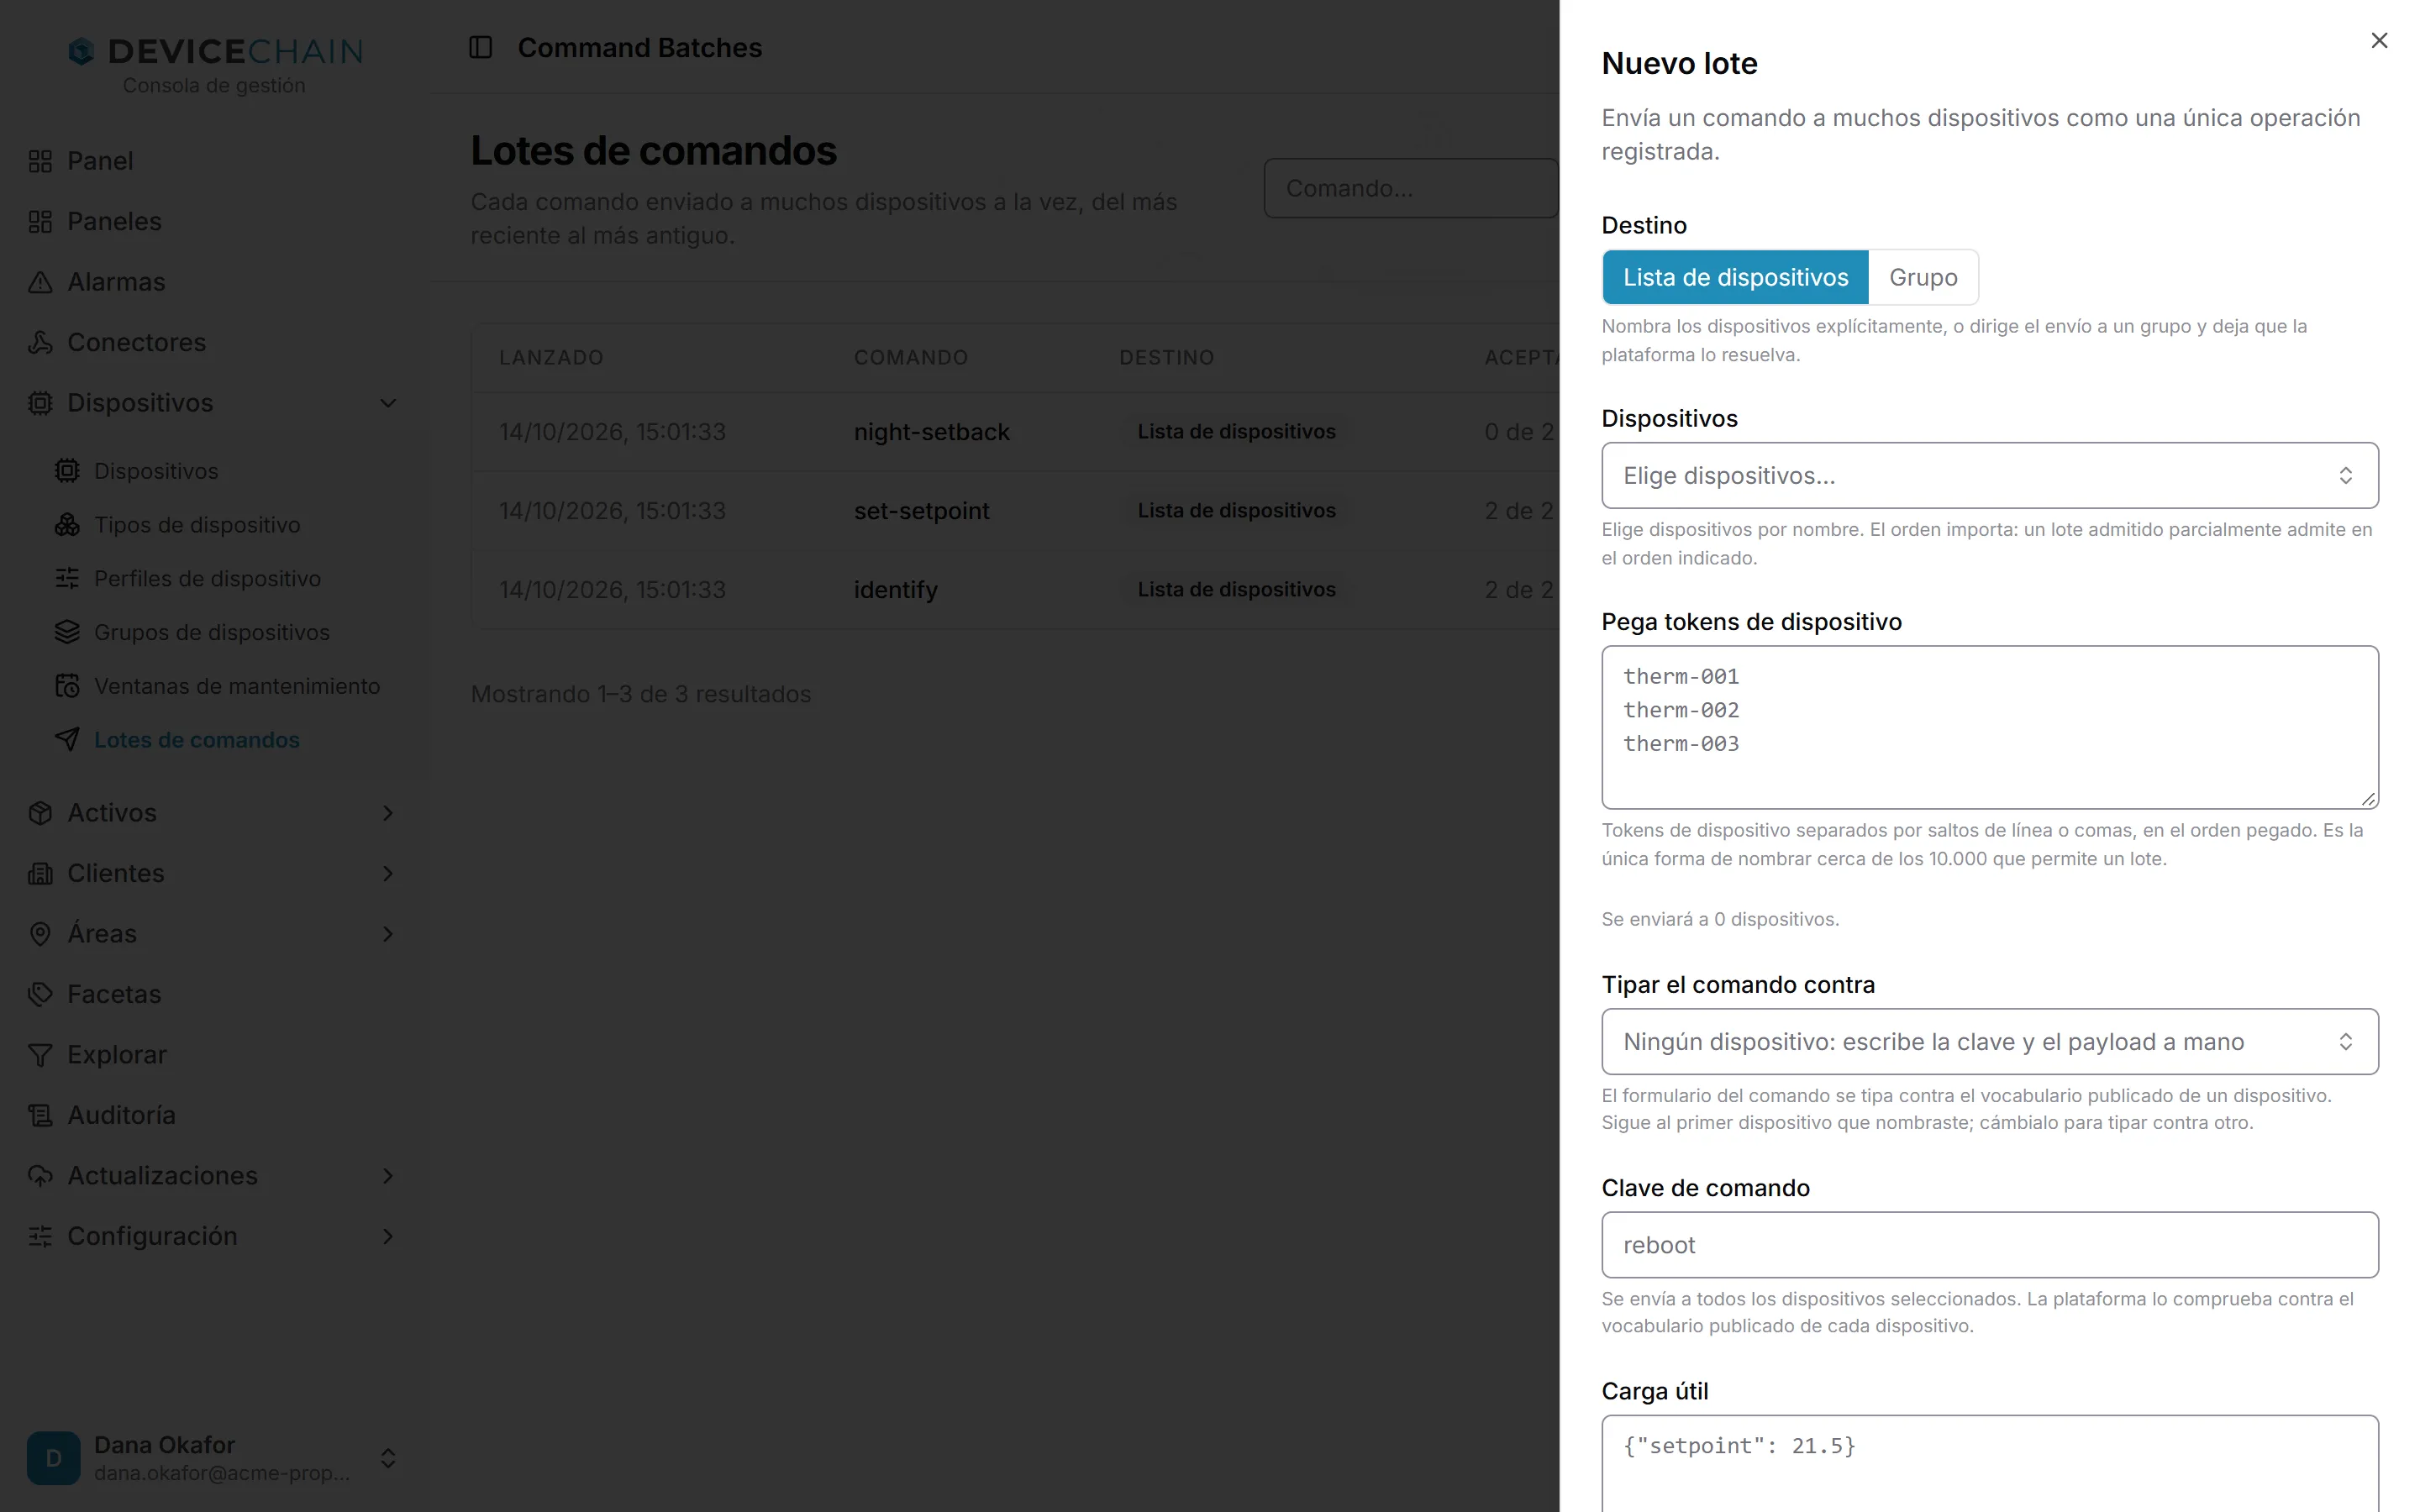Click the Alarmas warning triangle icon
This screenshot has width=2420, height=1512.
click(40, 282)
